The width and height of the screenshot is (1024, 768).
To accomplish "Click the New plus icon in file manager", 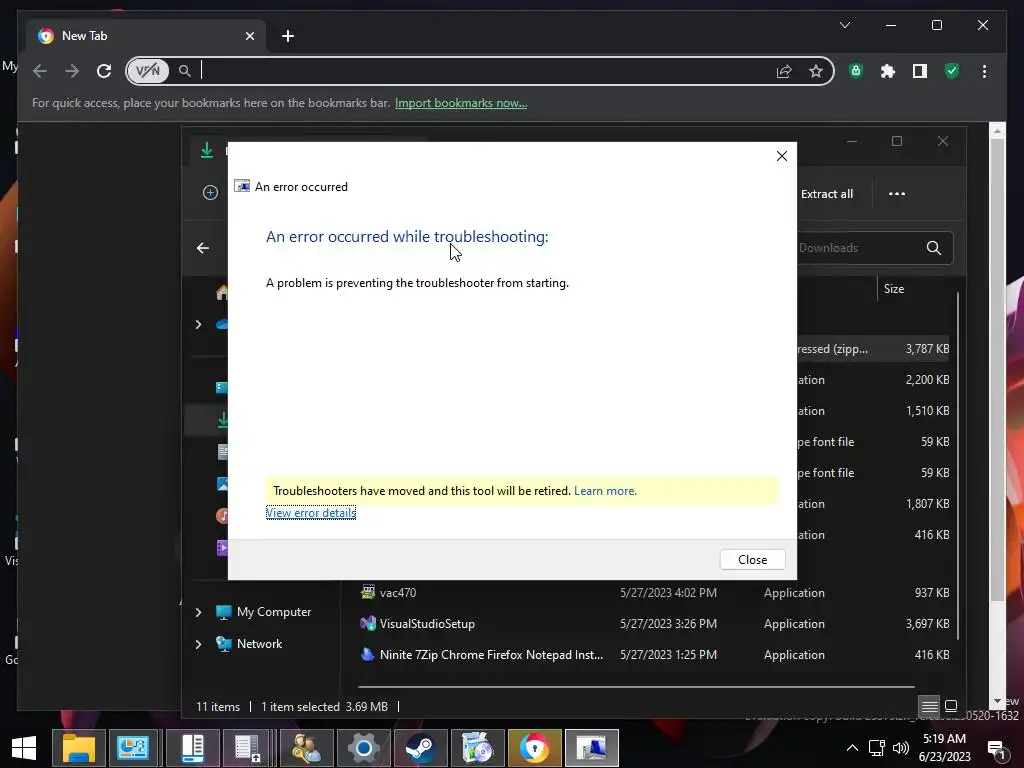I will point(210,193).
